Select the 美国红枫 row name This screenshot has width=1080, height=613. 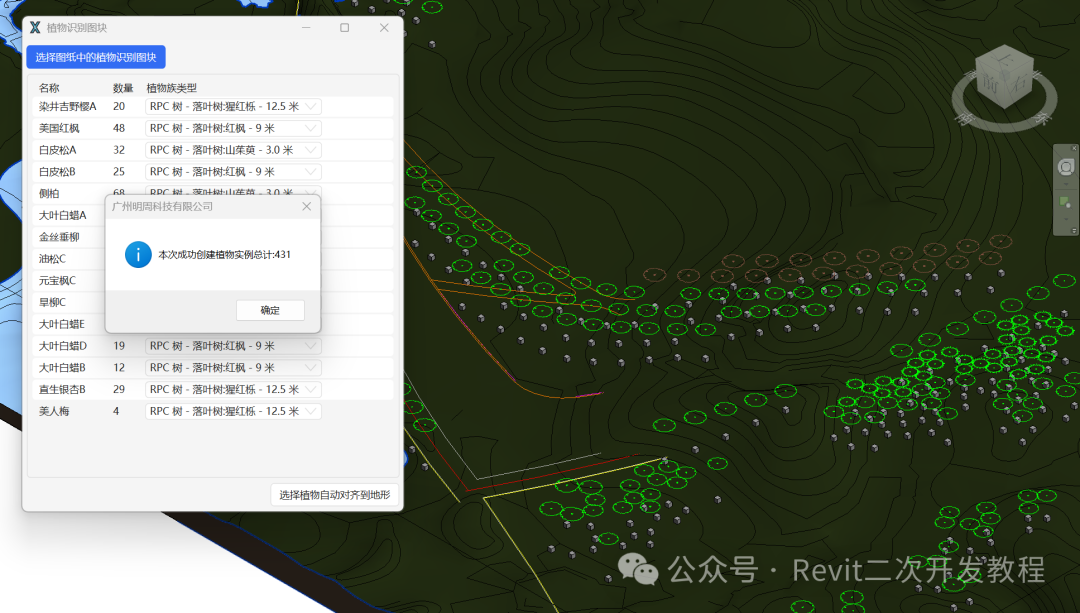[x=59, y=128]
